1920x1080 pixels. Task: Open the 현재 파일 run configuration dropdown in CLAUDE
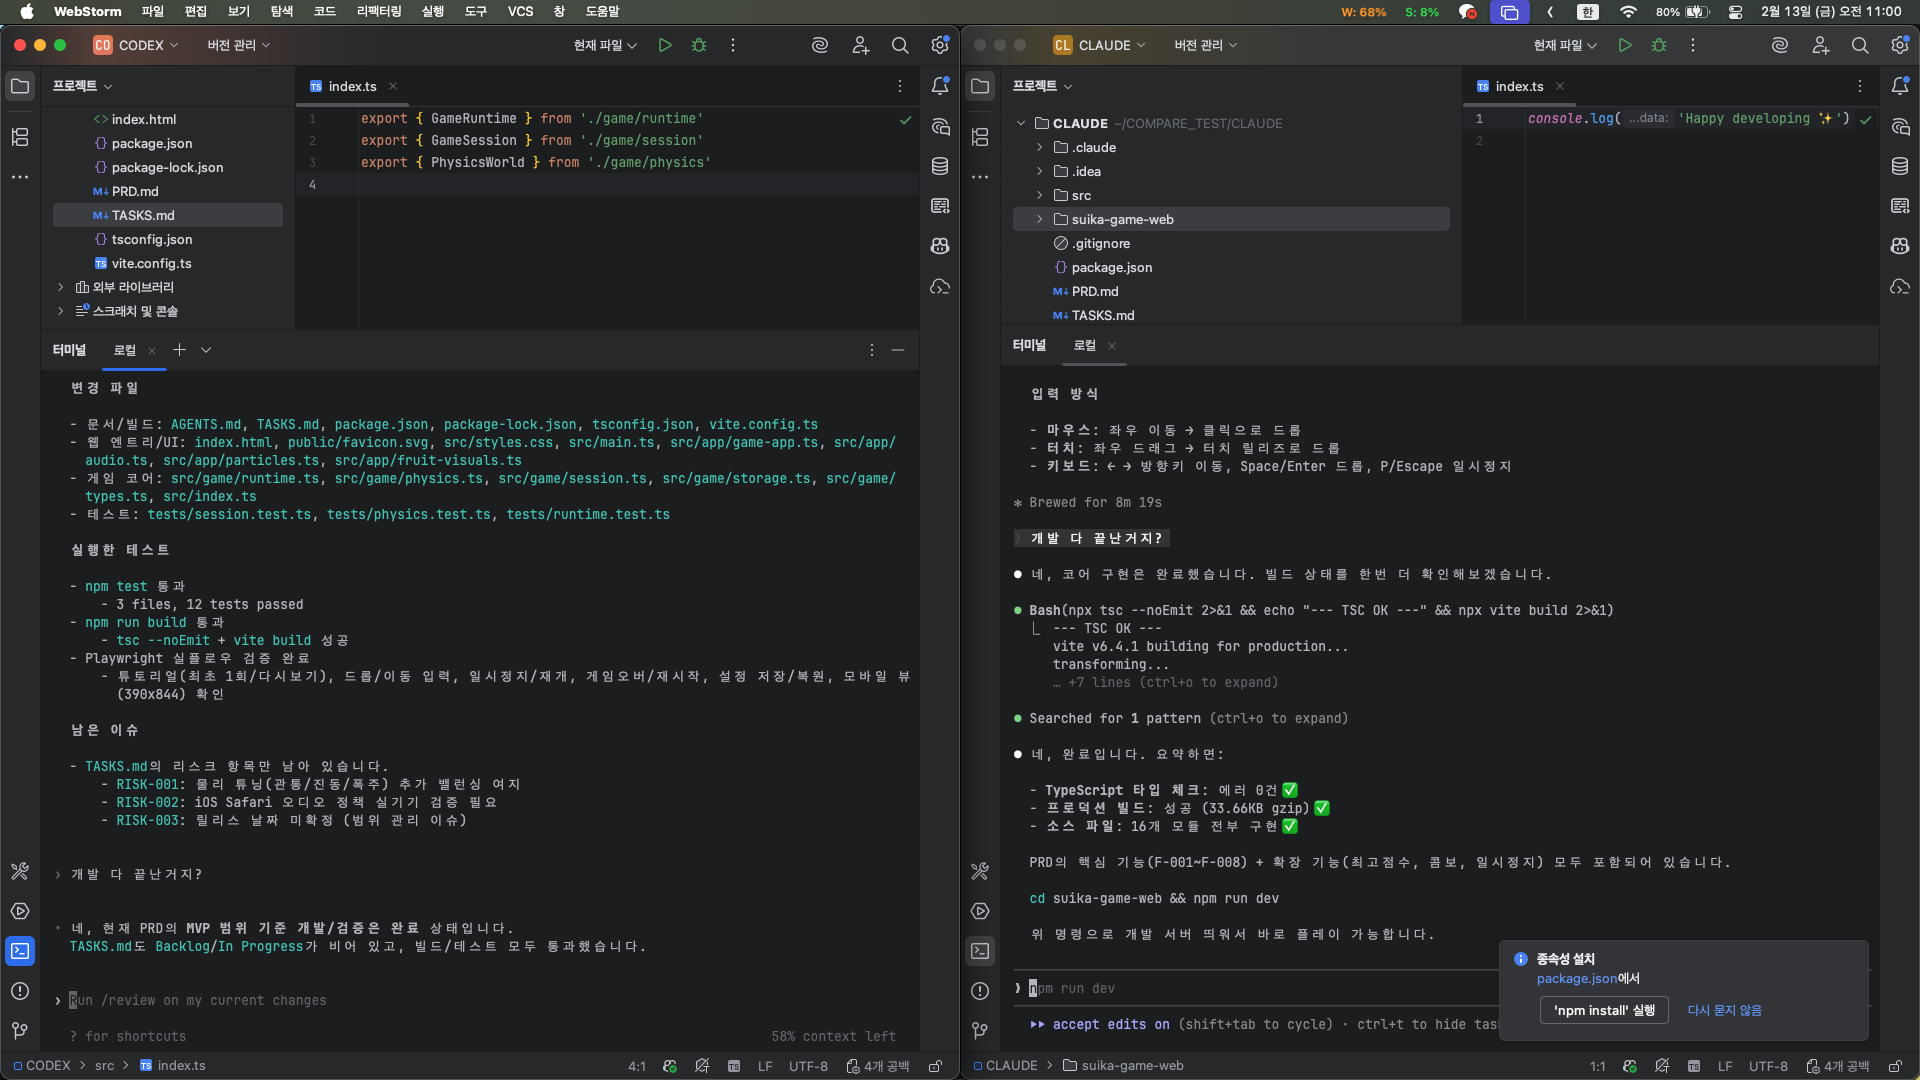[1565, 45]
